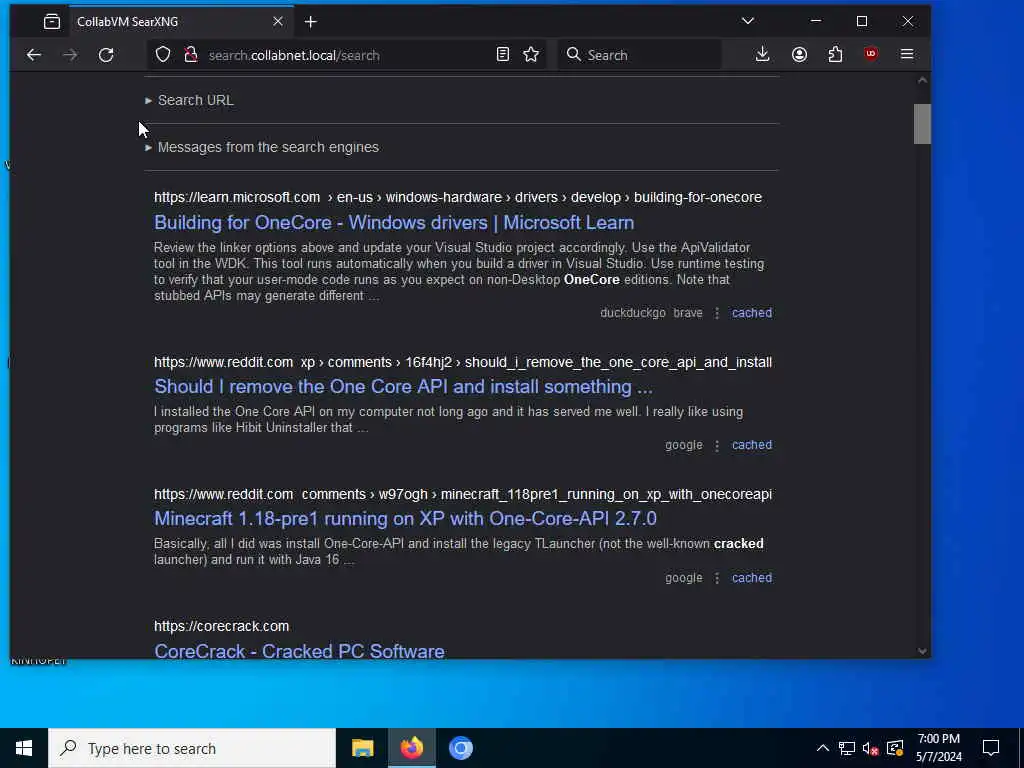The width and height of the screenshot is (1024, 768).
Task: Click the Firefox taskbar icon
Action: [411, 748]
